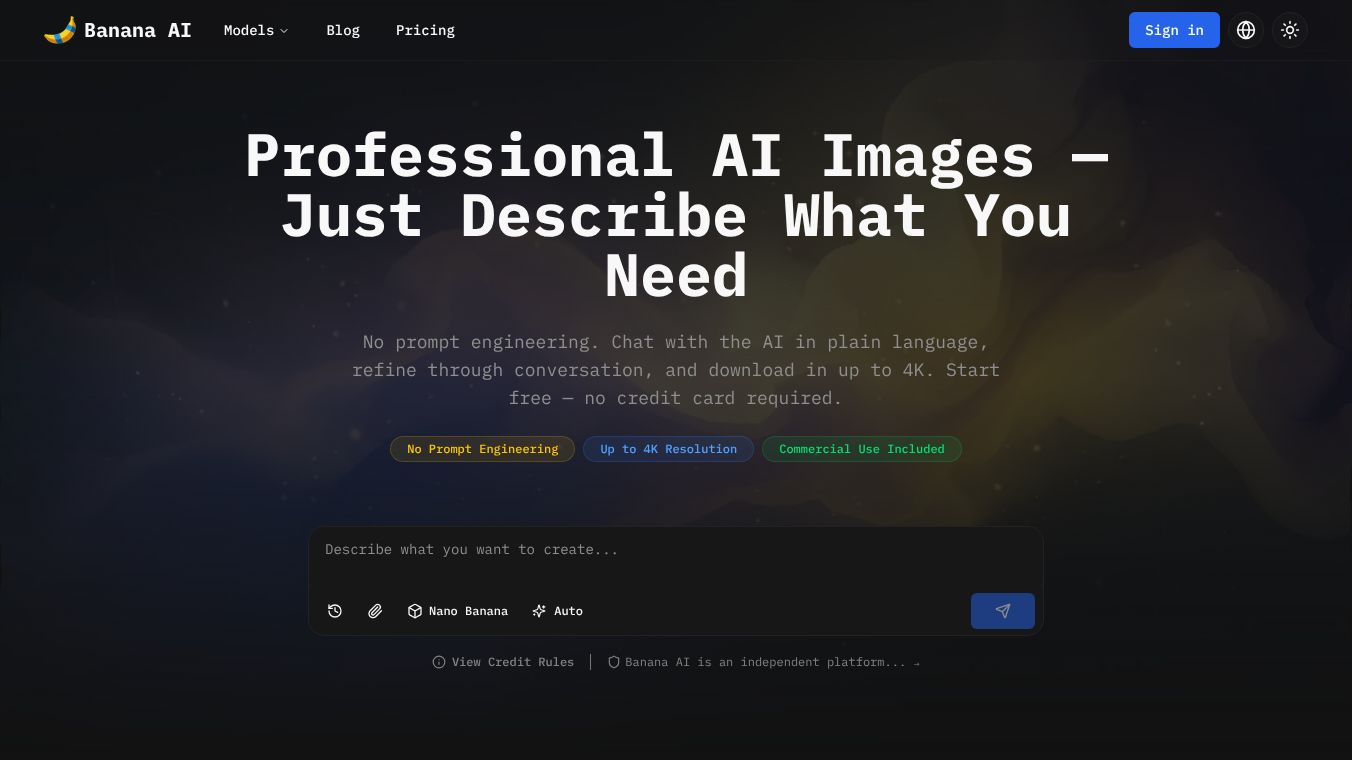Click the cube icon beside Nano Banana
Image resolution: width=1352 pixels, height=760 pixels.
point(415,611)
